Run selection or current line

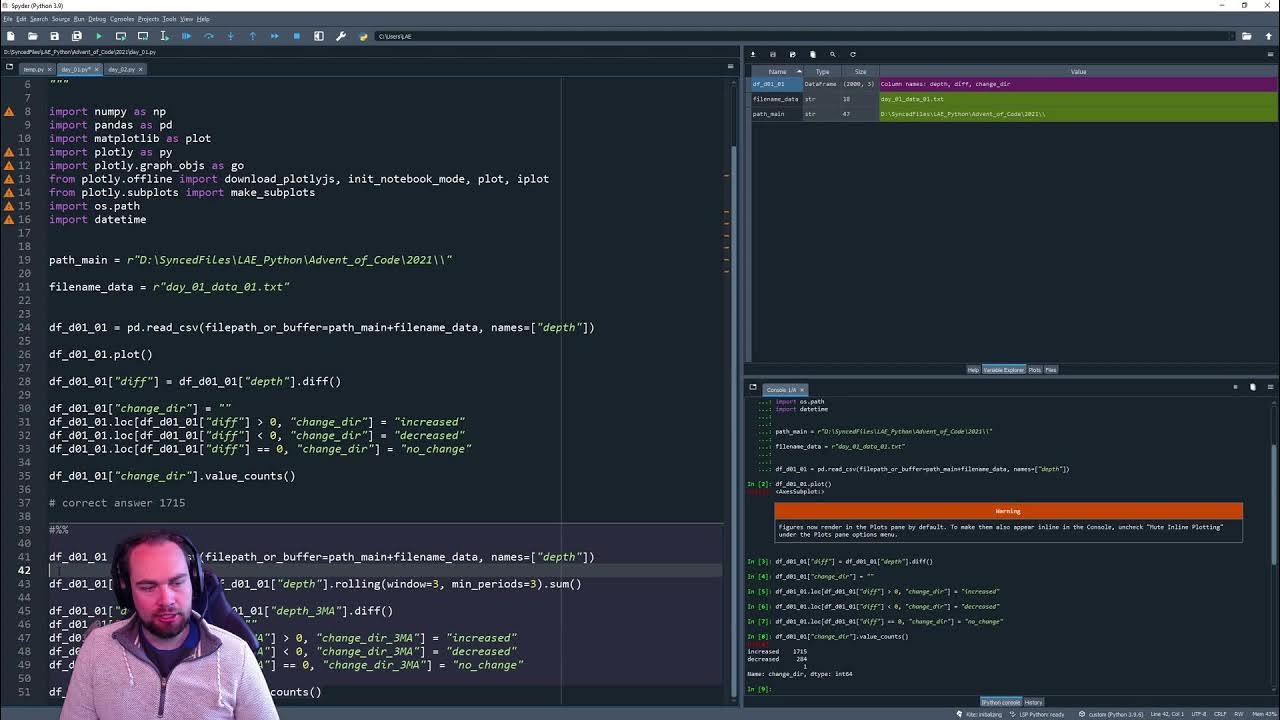tap(165, 36)
